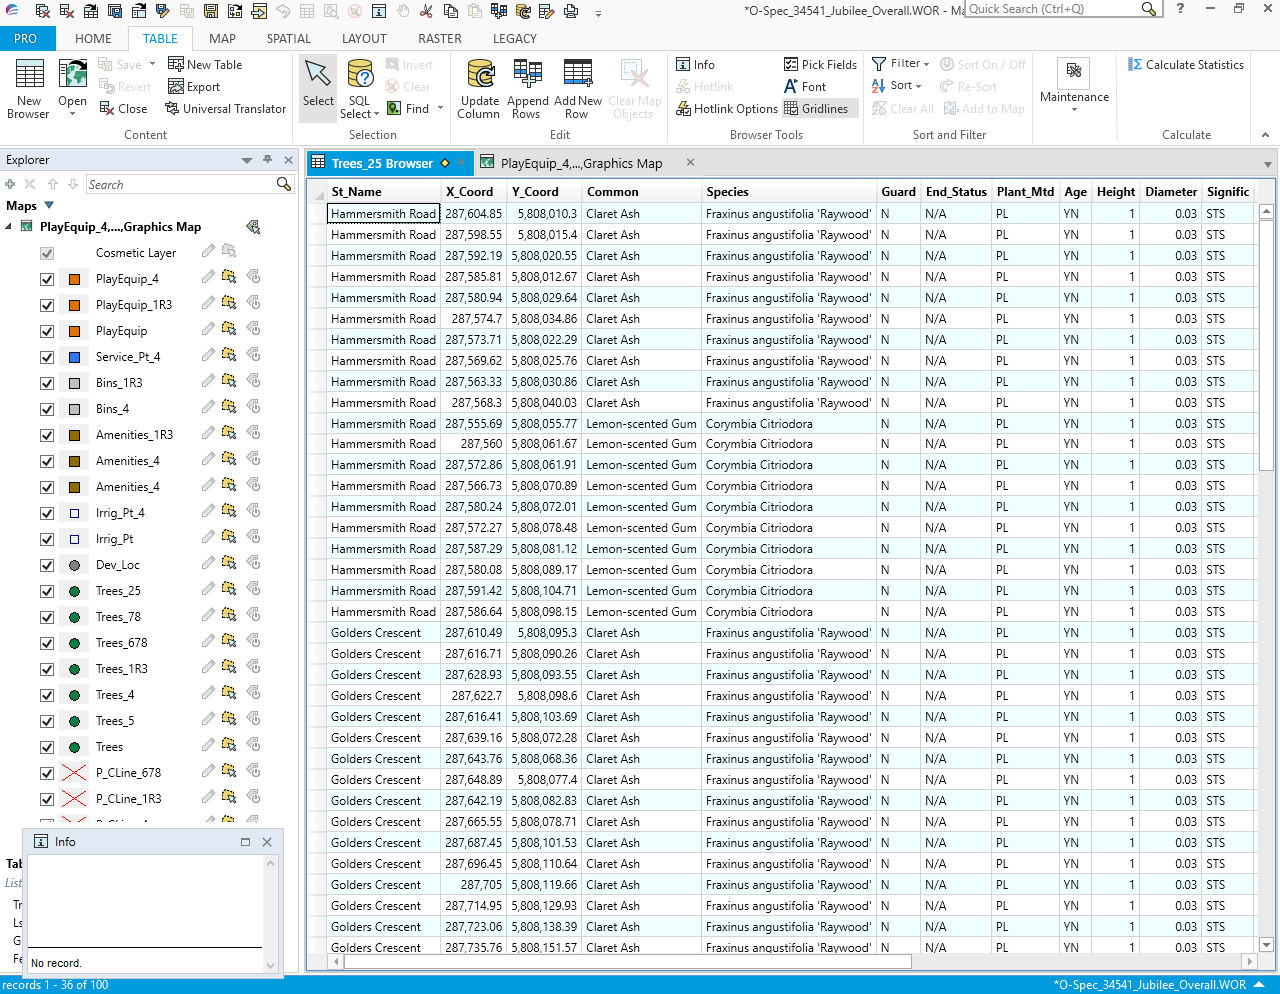Image resolution: width=1280 pixels, height=994 pixels.
Task: Click the map options icon beside PlayEquip_4 Graphics Map
Action: coord(253,227)
